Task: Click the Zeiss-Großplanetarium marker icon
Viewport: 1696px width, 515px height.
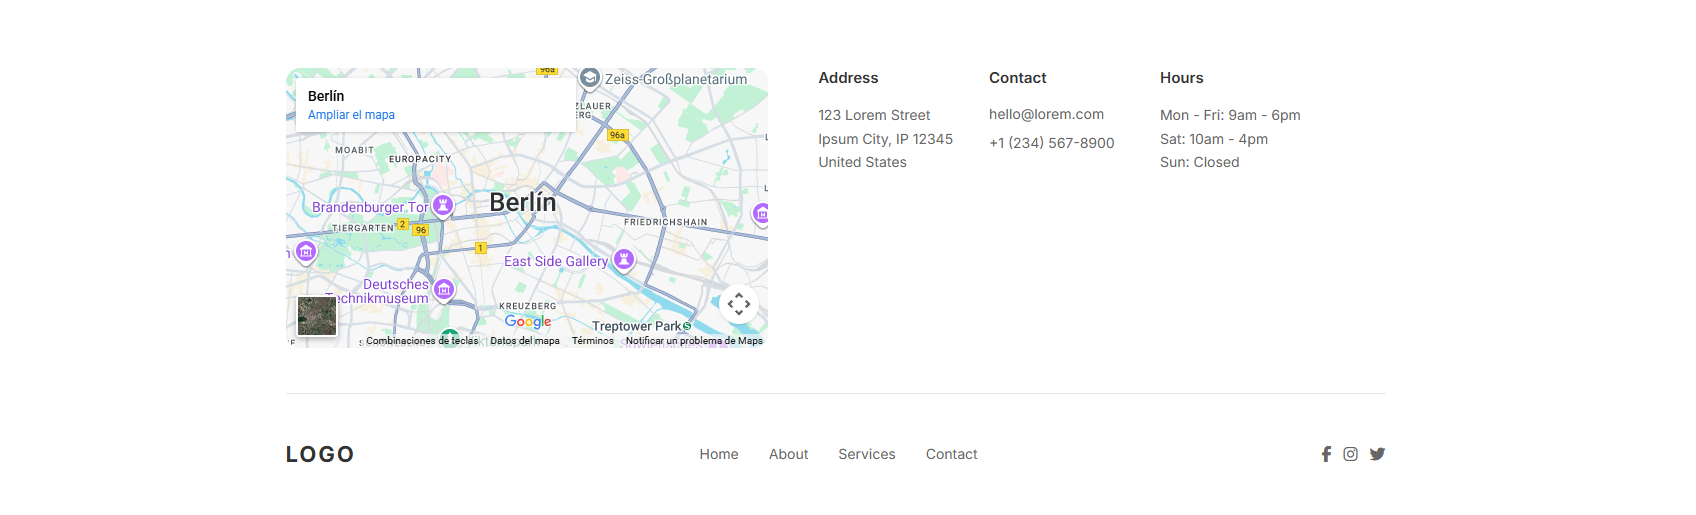Action: (590, 78)
